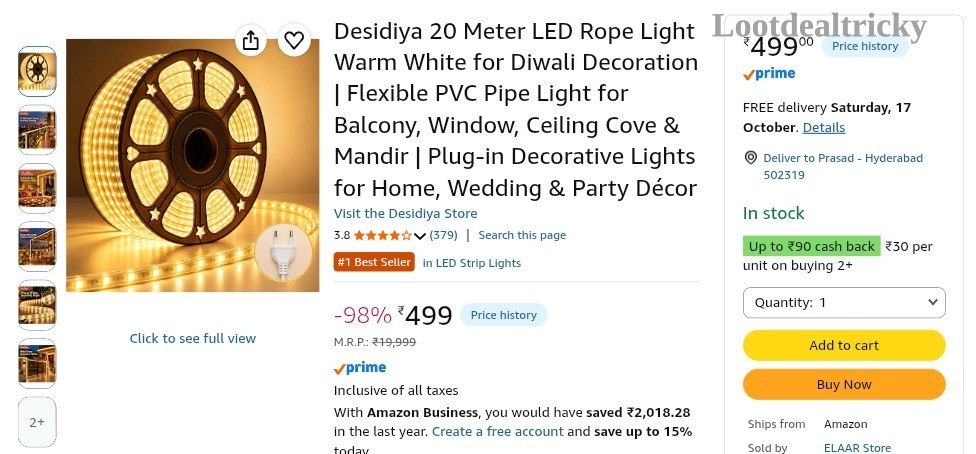The image size is (976, 454).
Task: Click the star rating icons
Action: pos(382,235)
